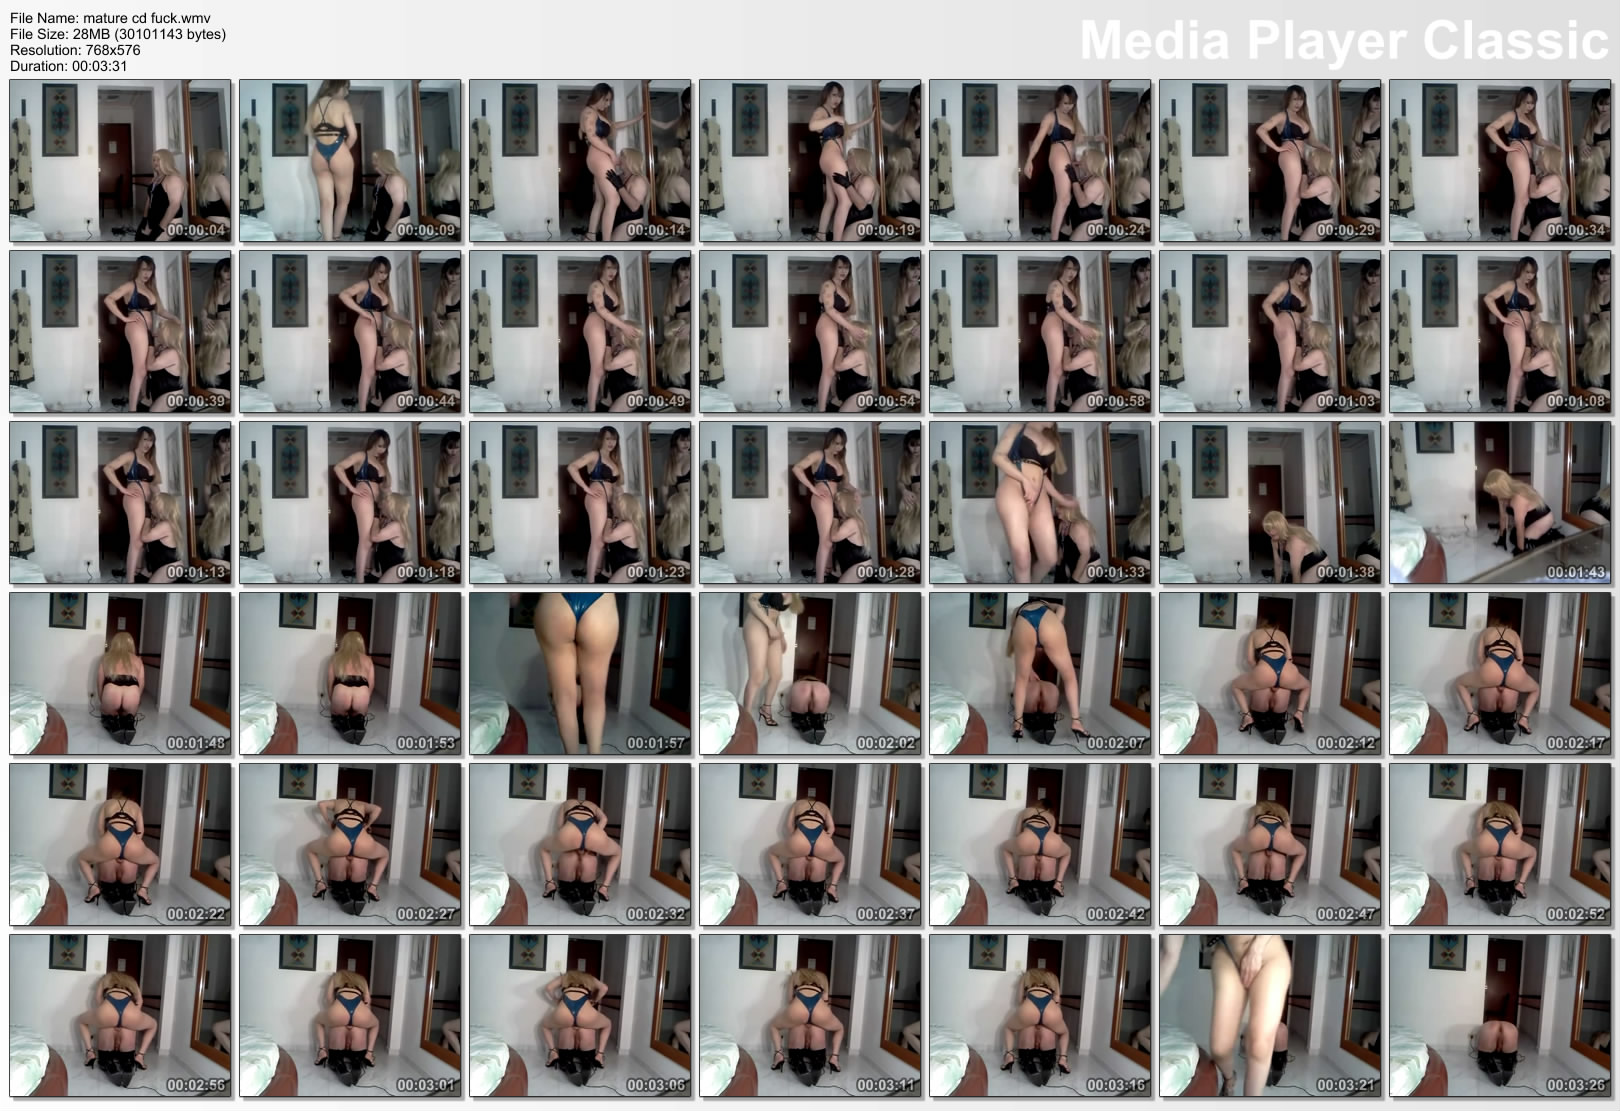Open the thumbnail labeled 00:00:34
The width and height of the screenshot is (1620, 1111).
(x=1500, y=161)
